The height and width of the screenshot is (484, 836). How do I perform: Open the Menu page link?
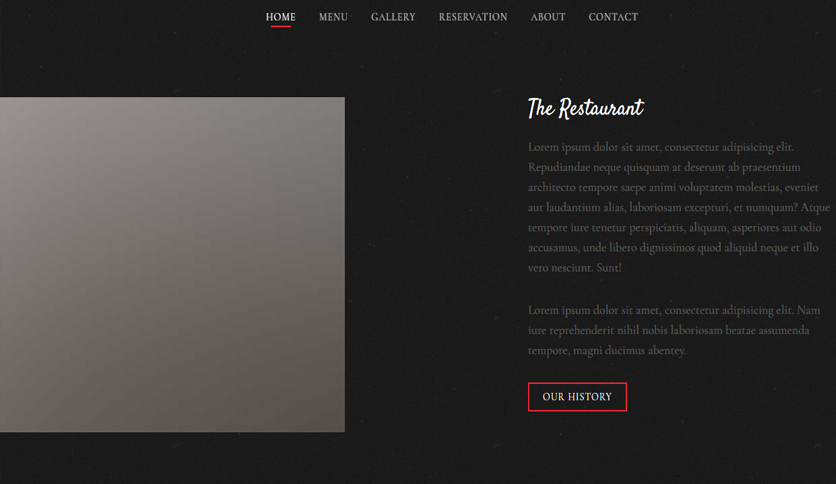coord(333,17)
